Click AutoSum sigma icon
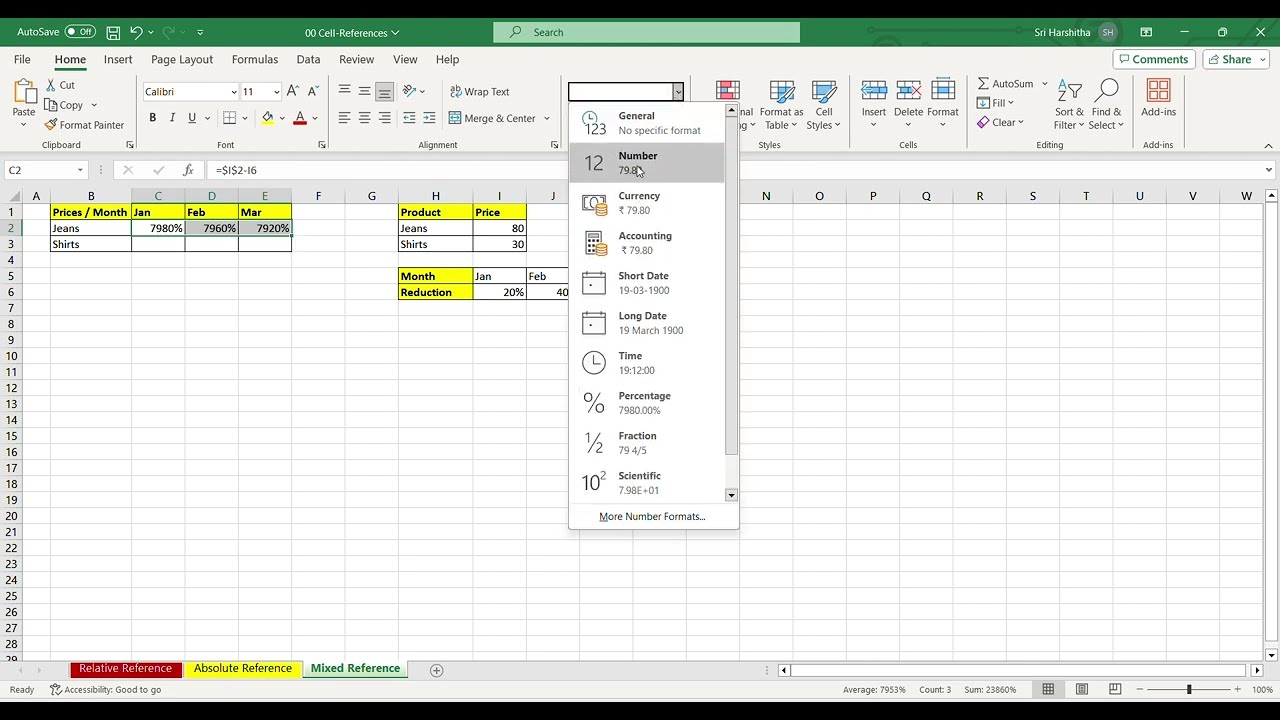This screenshot has height=720, width=1280. (983, 84)
